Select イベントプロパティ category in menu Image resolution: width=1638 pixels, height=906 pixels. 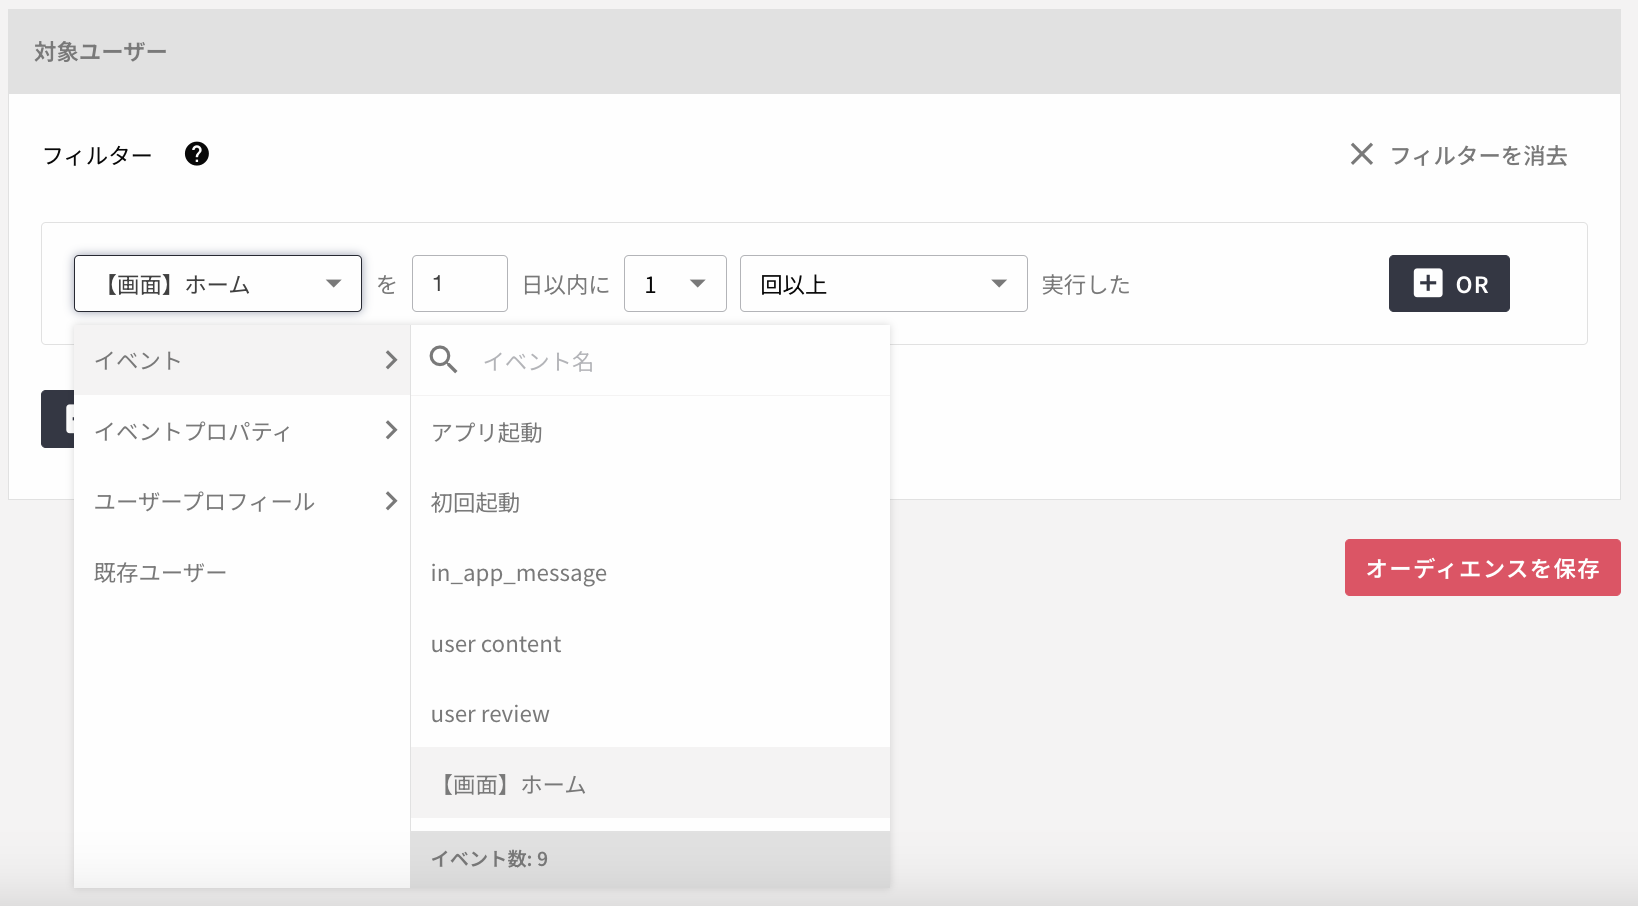coord(242,431)
